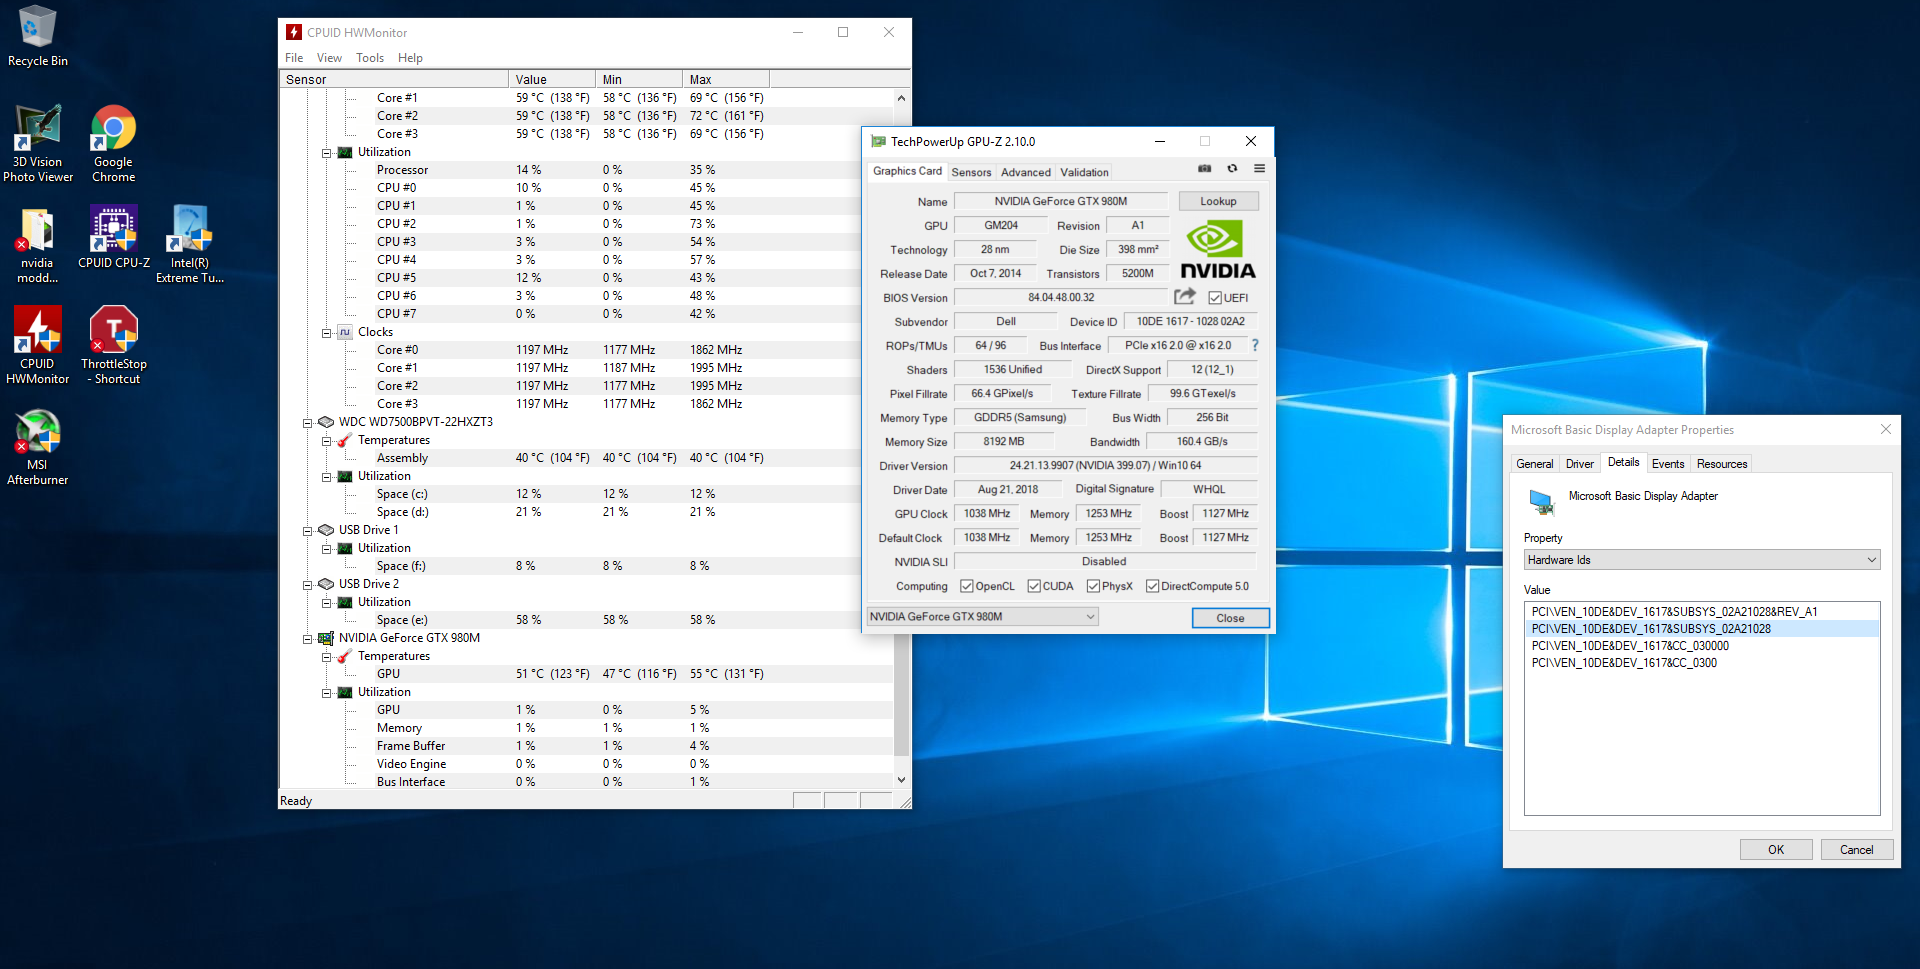
Task: Select the 3D Vision Photo Viewer icon
Action: click(38, 143)
